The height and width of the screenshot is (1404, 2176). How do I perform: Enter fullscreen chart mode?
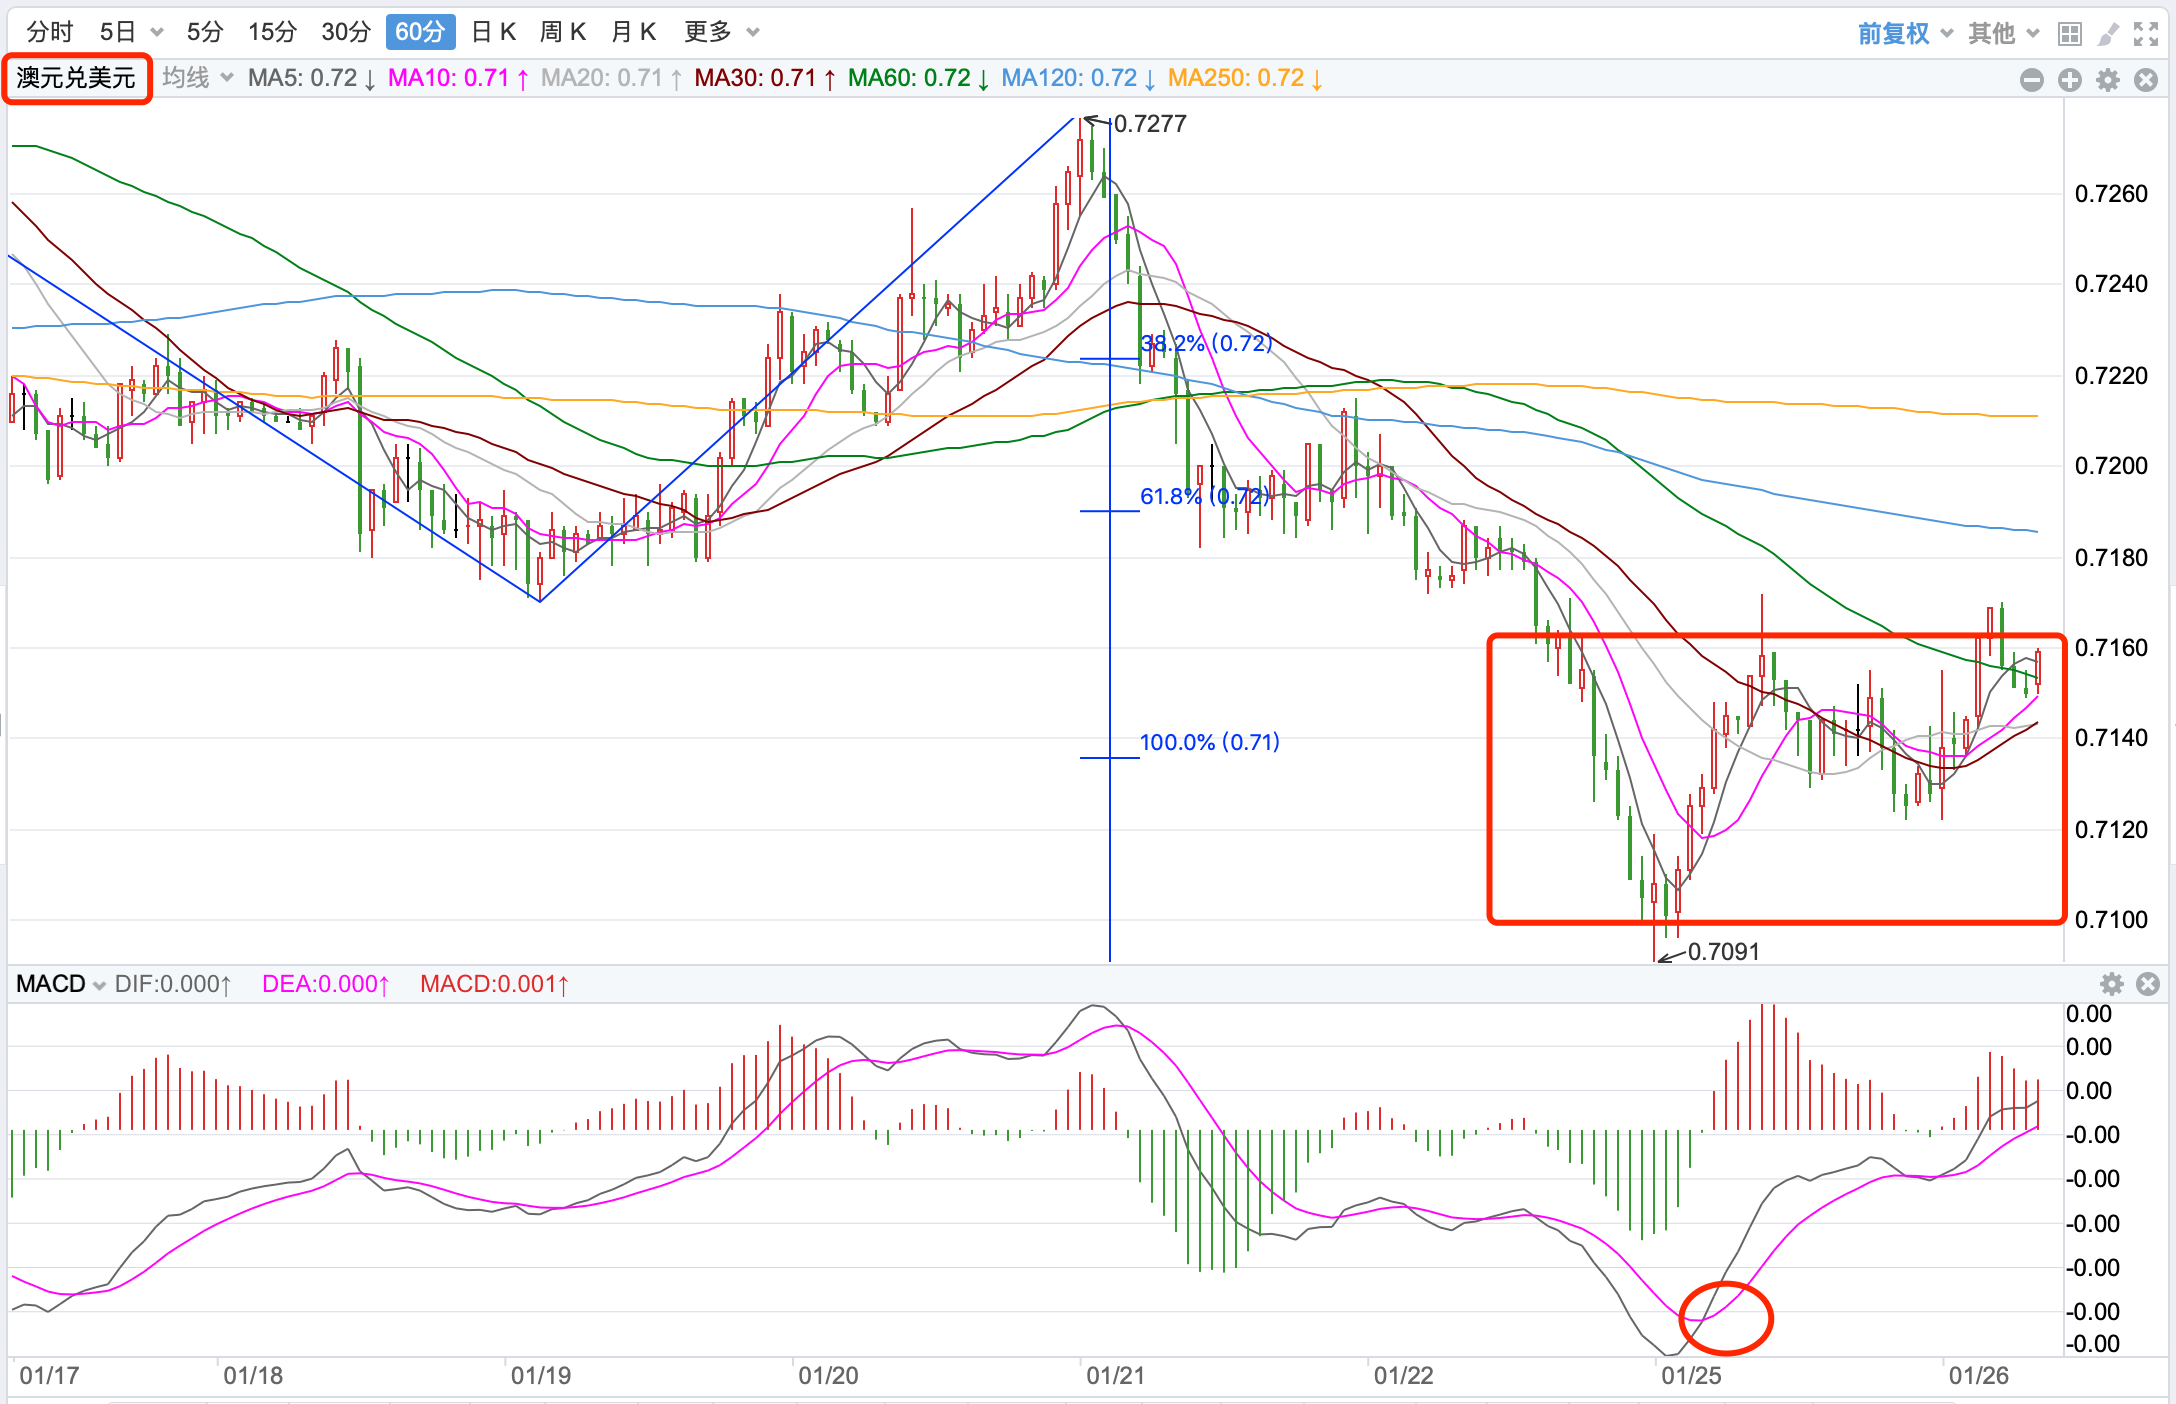2145,34
